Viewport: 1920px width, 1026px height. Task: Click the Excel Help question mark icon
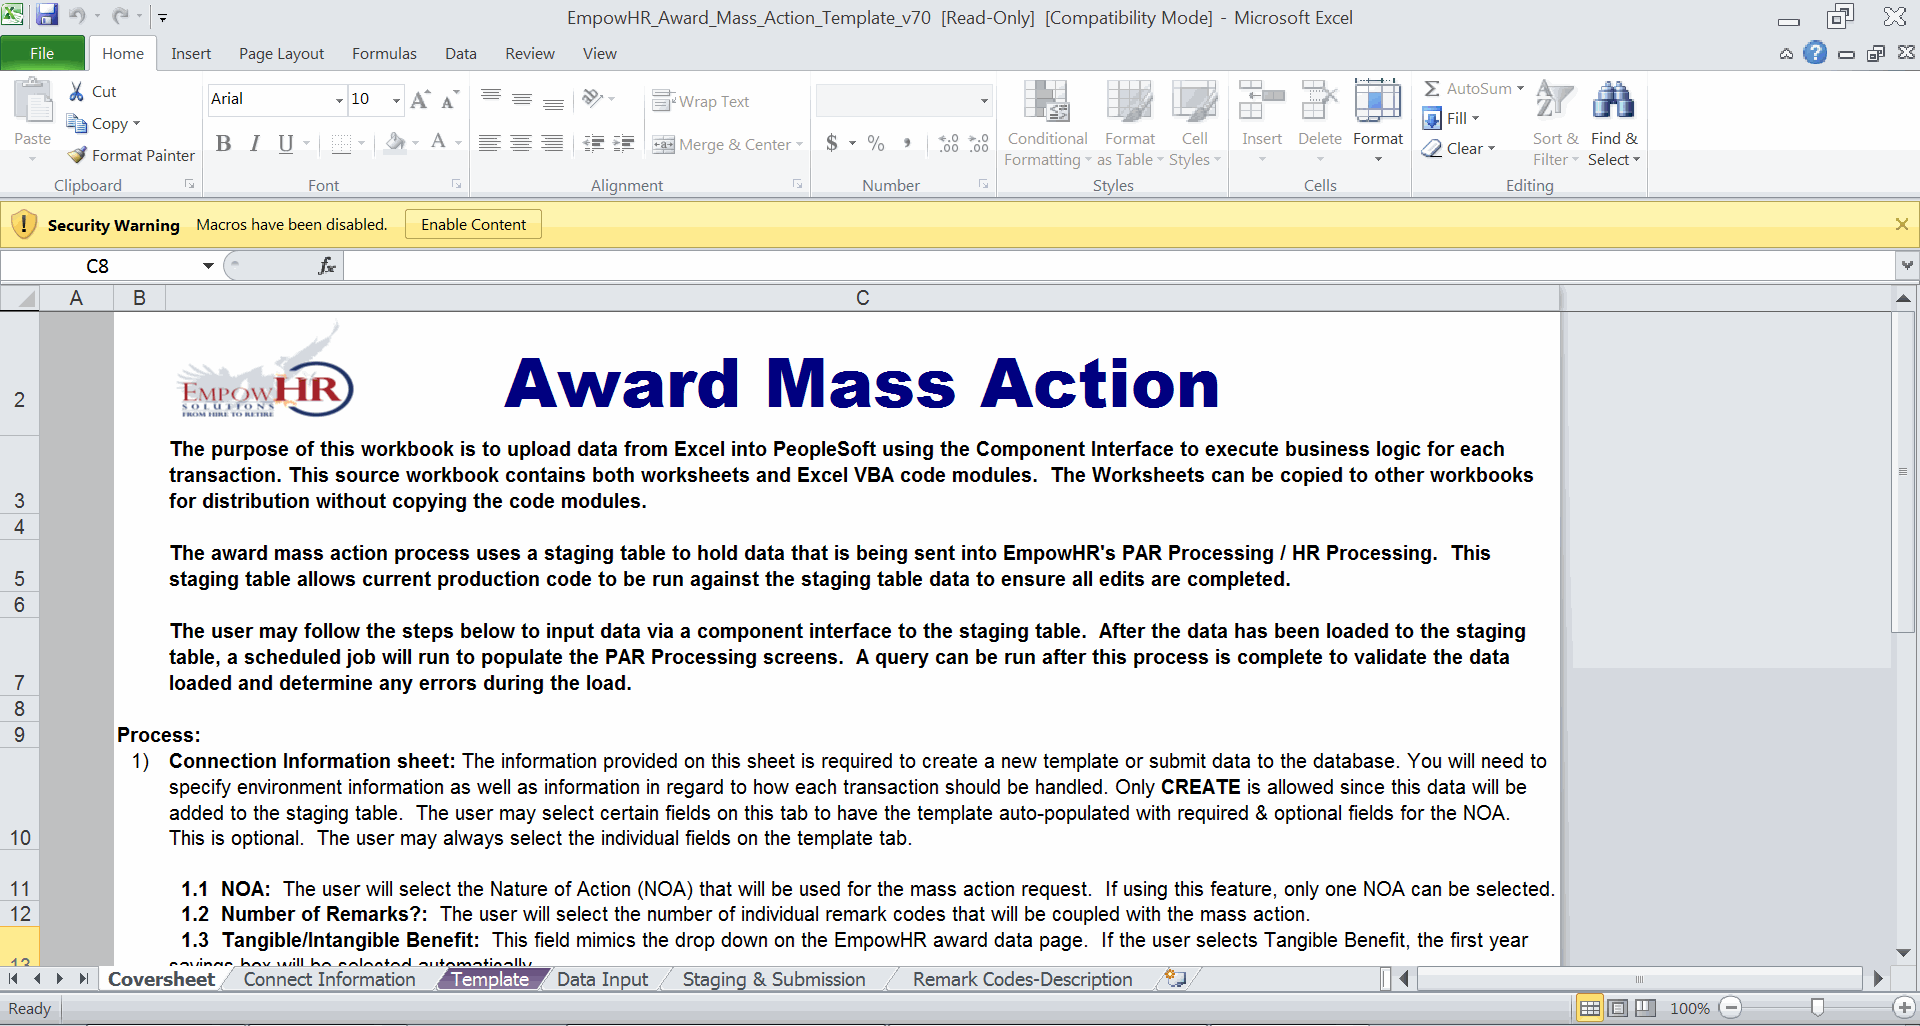(1815, 53)
